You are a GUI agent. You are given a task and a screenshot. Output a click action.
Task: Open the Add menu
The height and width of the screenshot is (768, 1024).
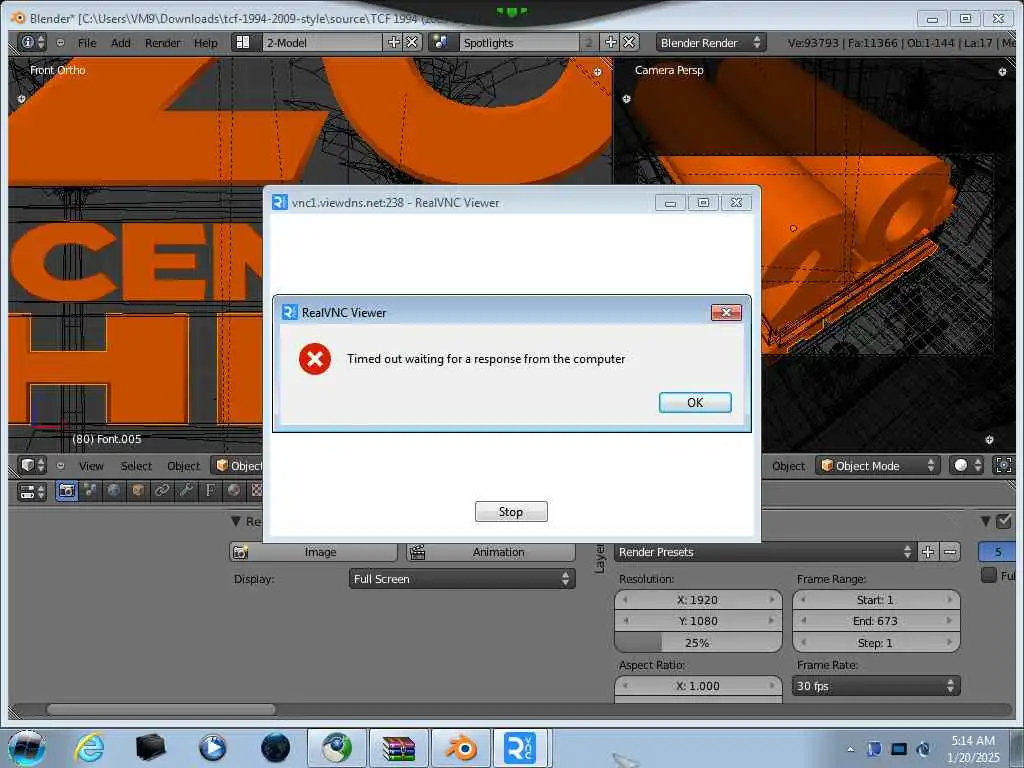tap(121, 43)
